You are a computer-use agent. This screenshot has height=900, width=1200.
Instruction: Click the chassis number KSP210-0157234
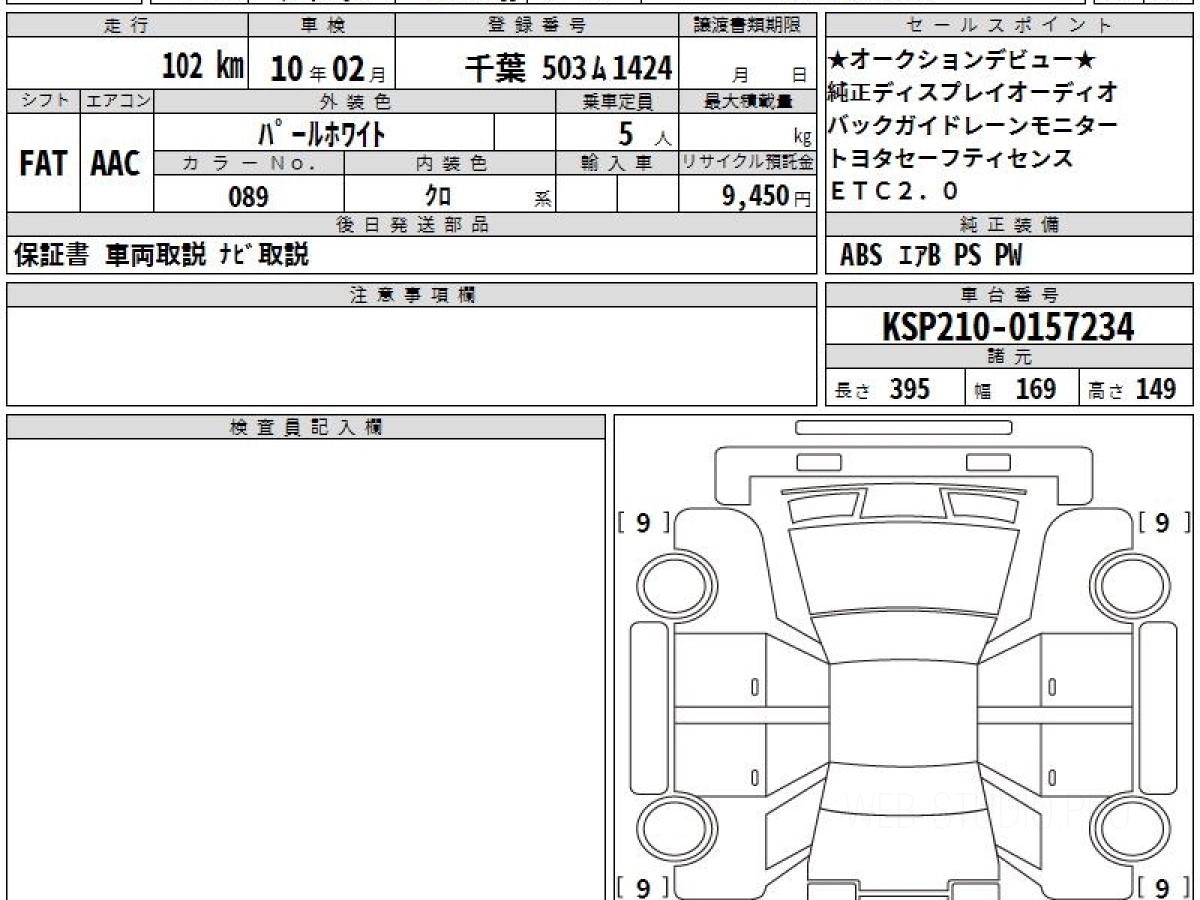point(1008,326)
